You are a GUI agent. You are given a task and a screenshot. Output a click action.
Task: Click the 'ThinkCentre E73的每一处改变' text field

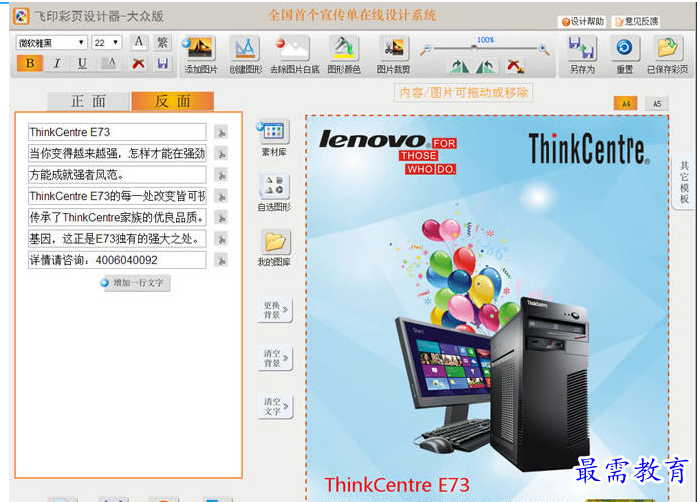pyautogui.click(x=117, y=196)
